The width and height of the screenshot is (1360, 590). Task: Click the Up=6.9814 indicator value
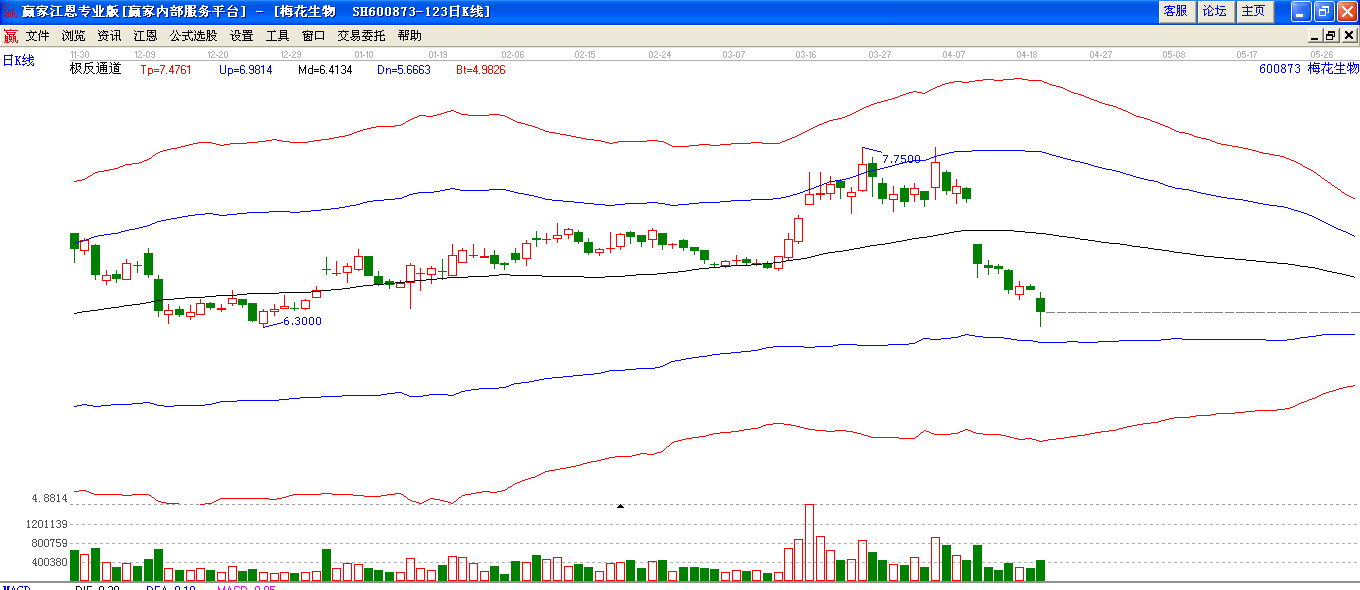click(x=245, y=70)
